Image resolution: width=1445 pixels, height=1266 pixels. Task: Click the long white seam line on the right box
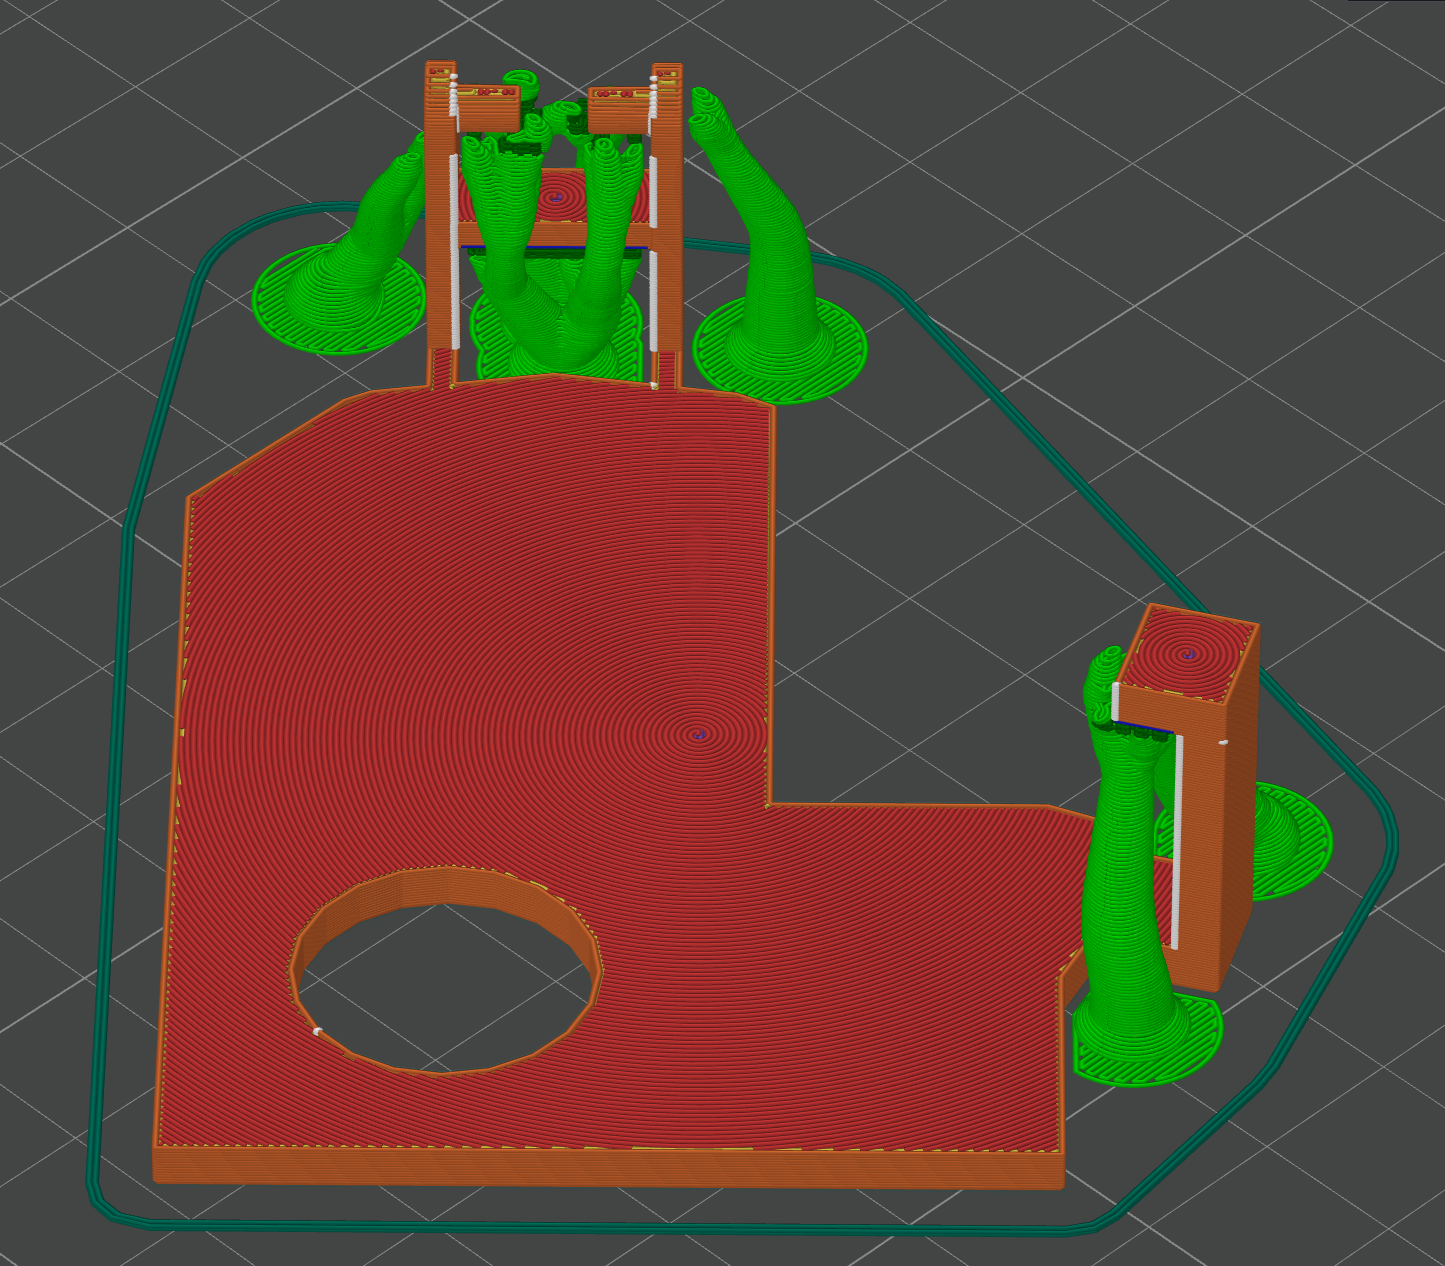pos(1177,840)
